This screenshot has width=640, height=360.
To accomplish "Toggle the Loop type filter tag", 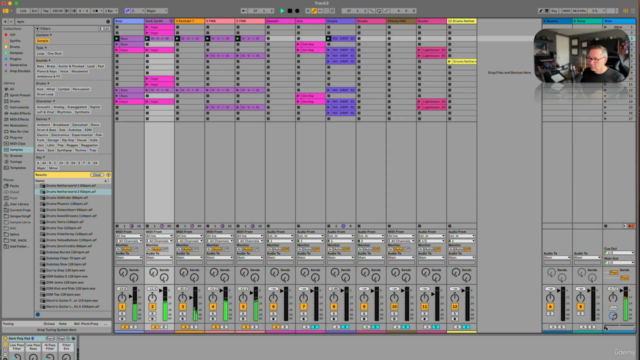I will click(40, 53).
